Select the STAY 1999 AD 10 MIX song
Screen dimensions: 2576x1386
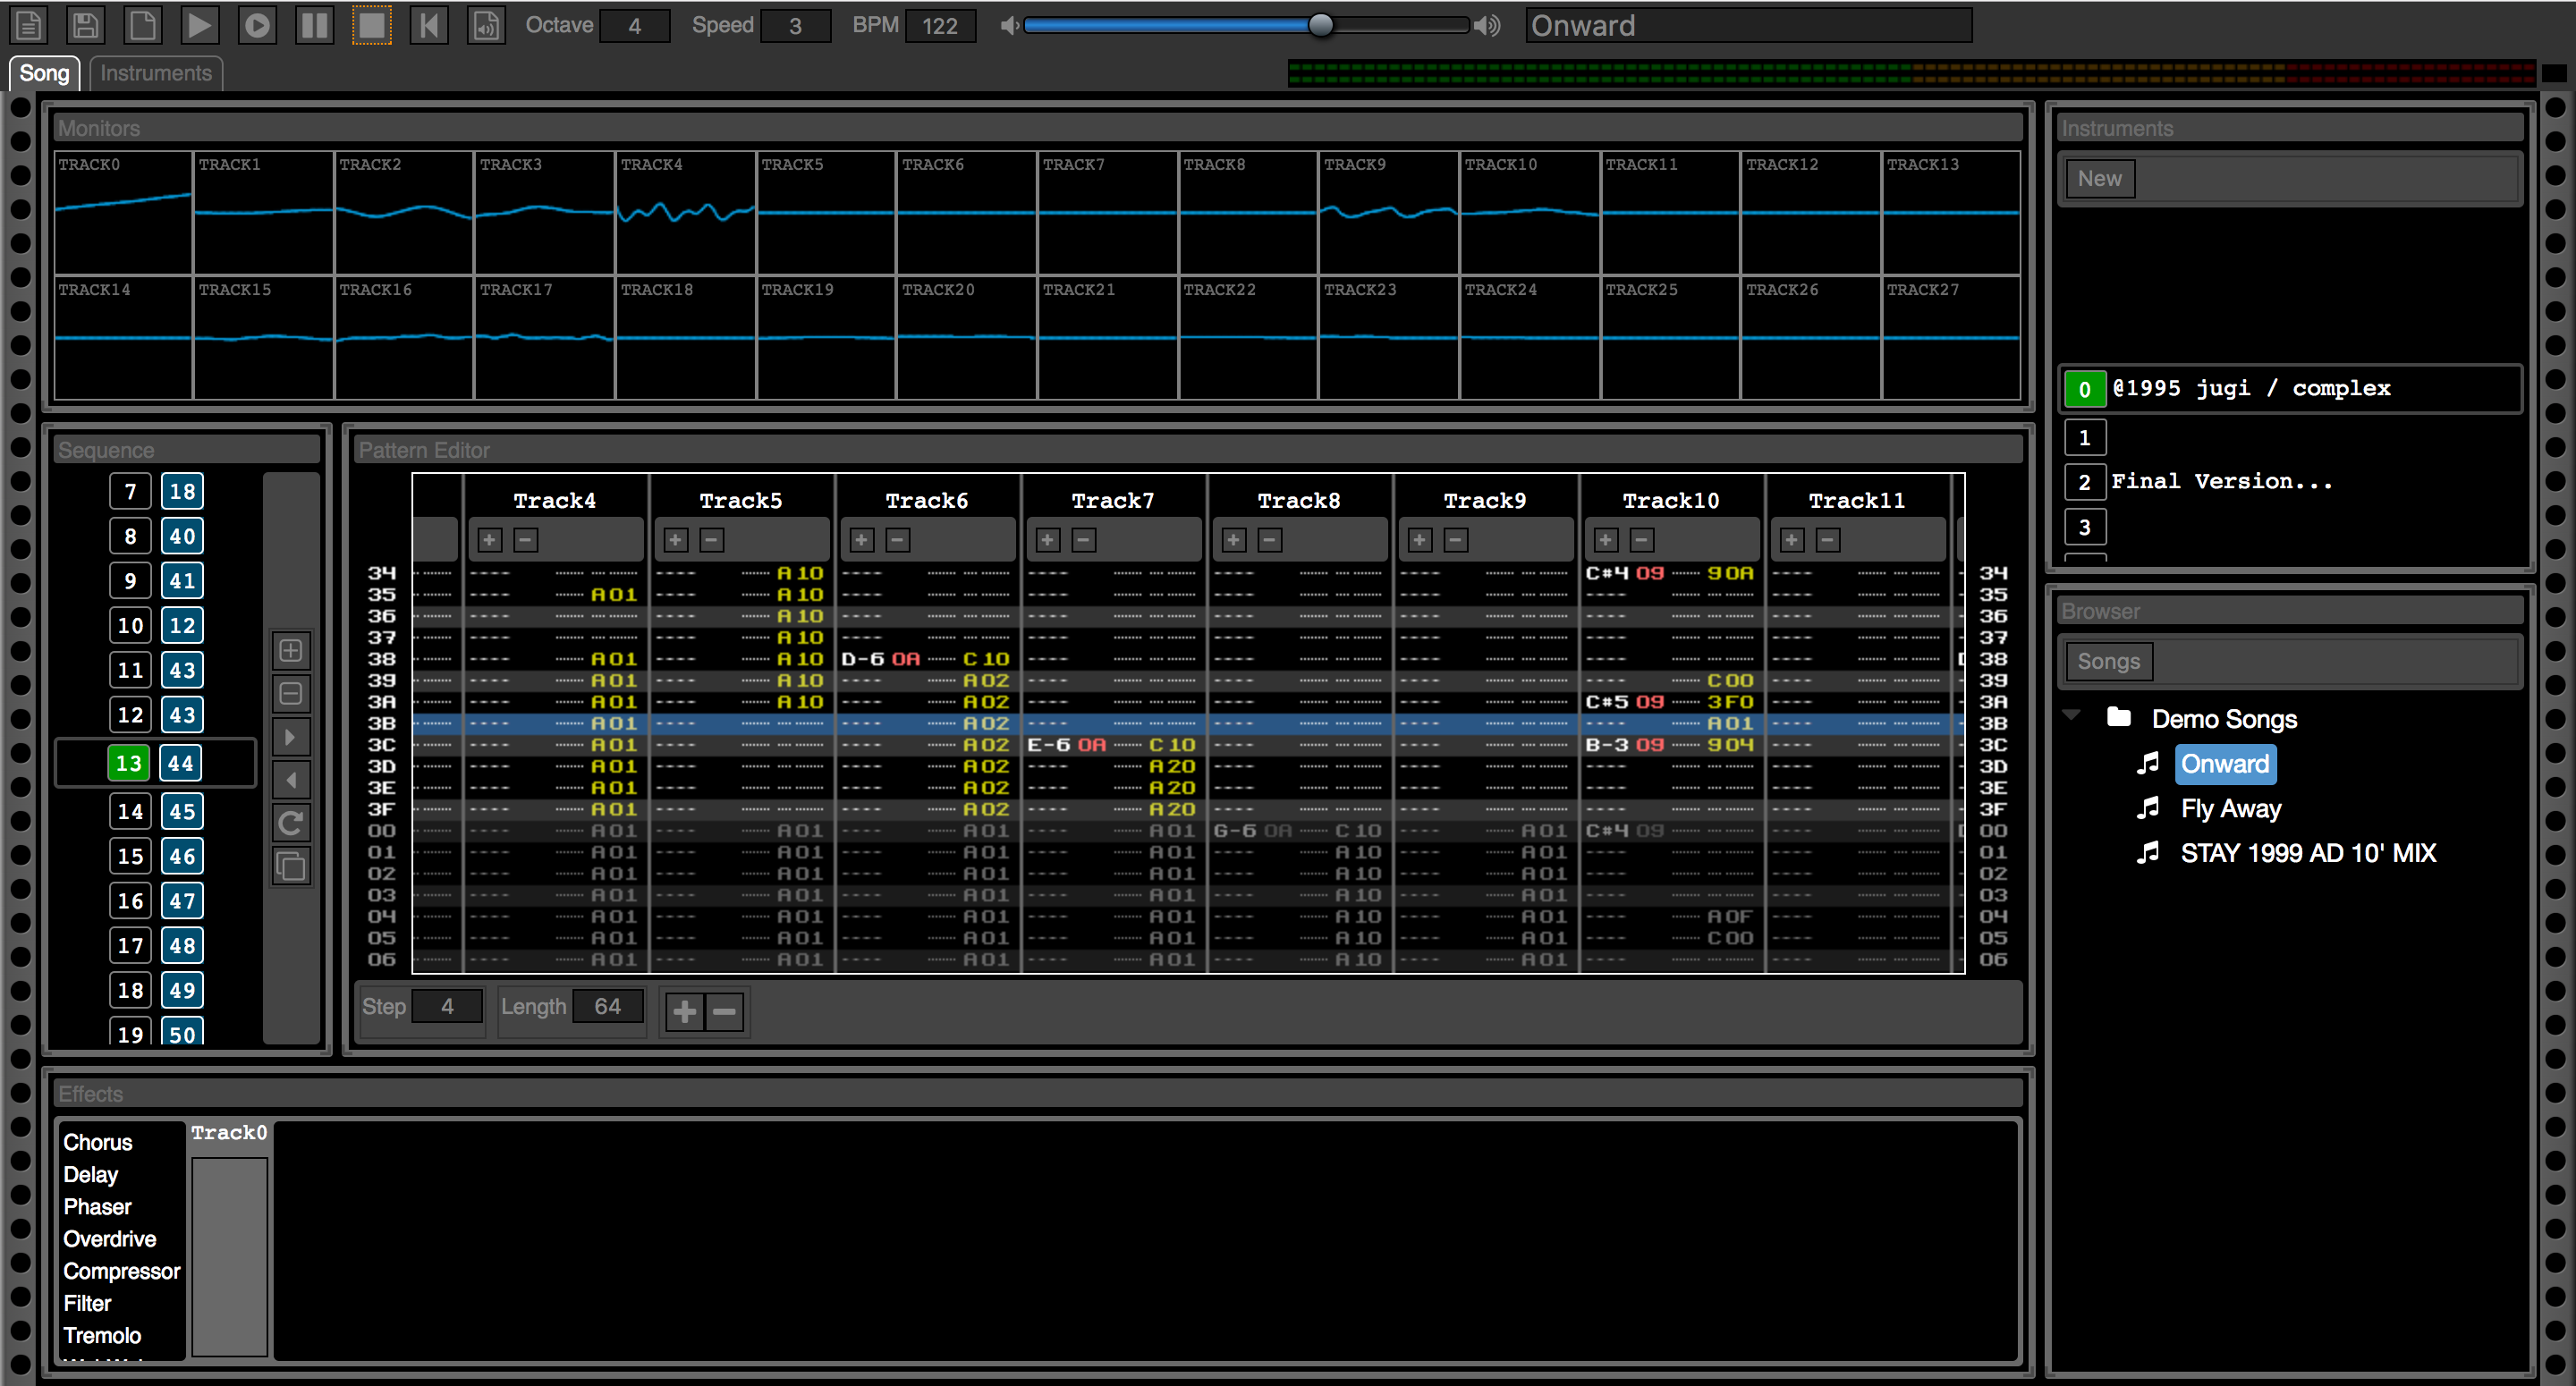click(2303, 852)
